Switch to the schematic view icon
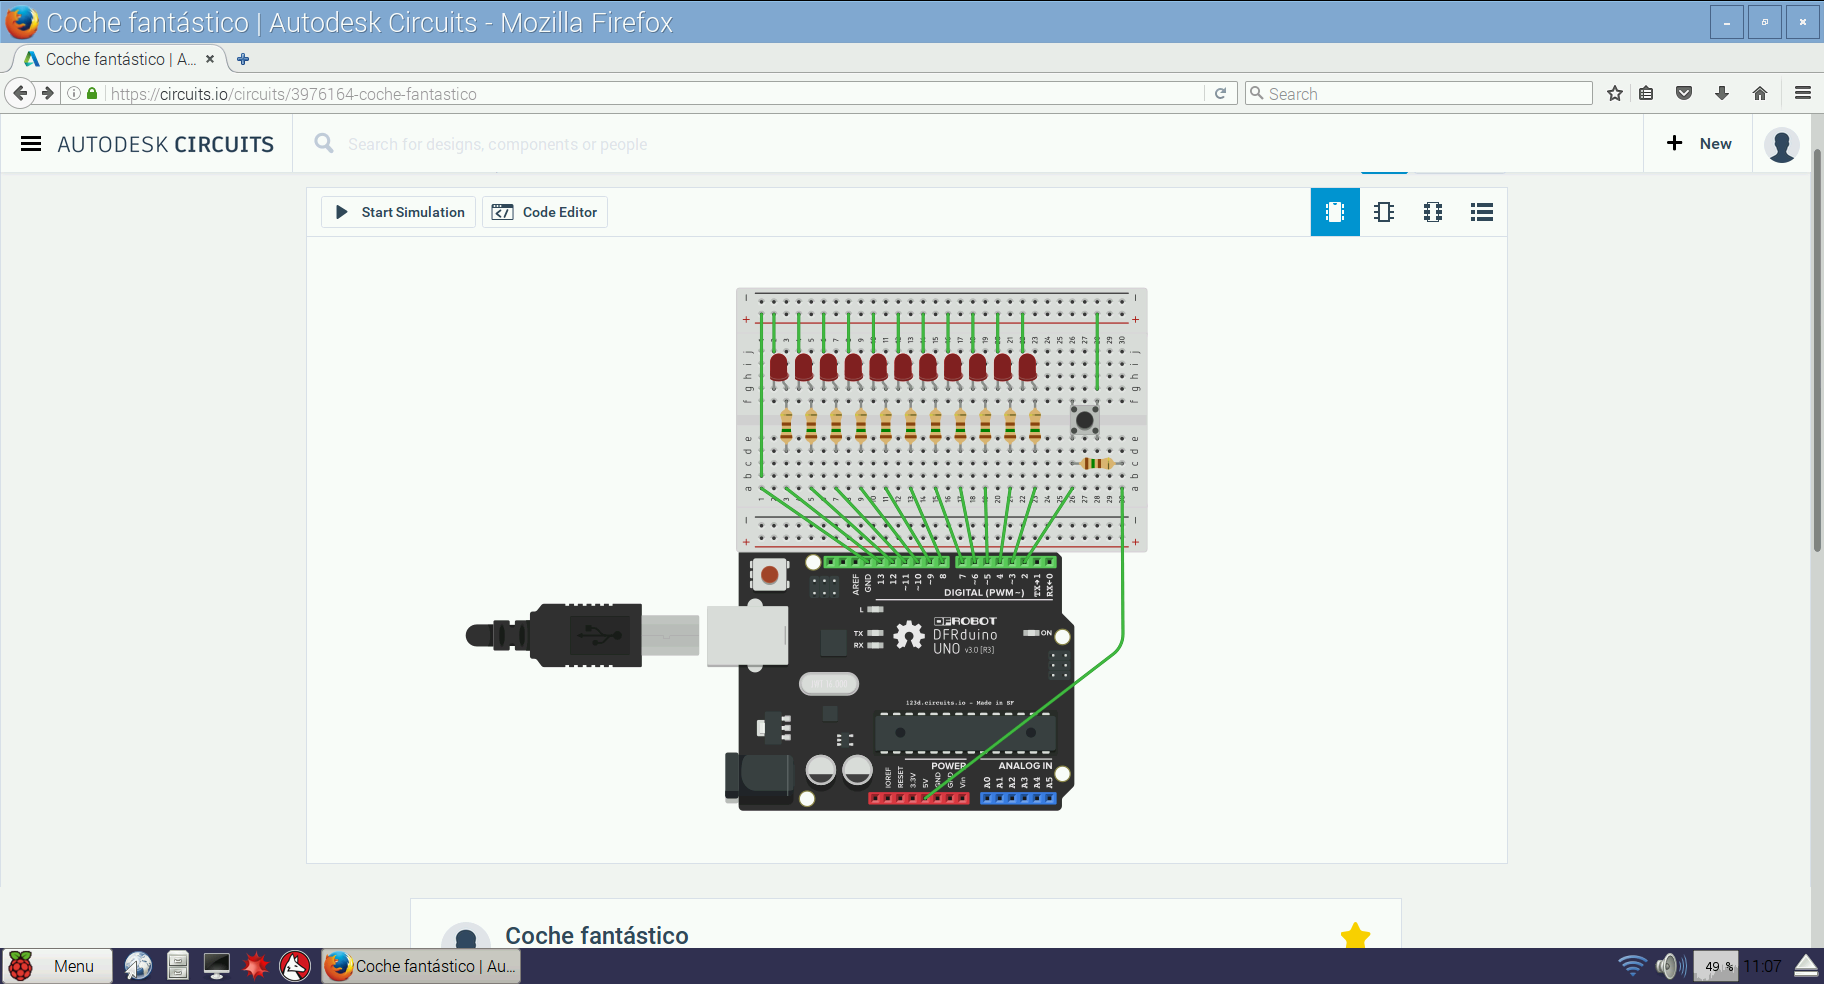The height and width of the screenshot is (984, 1824). [1384, 212]
